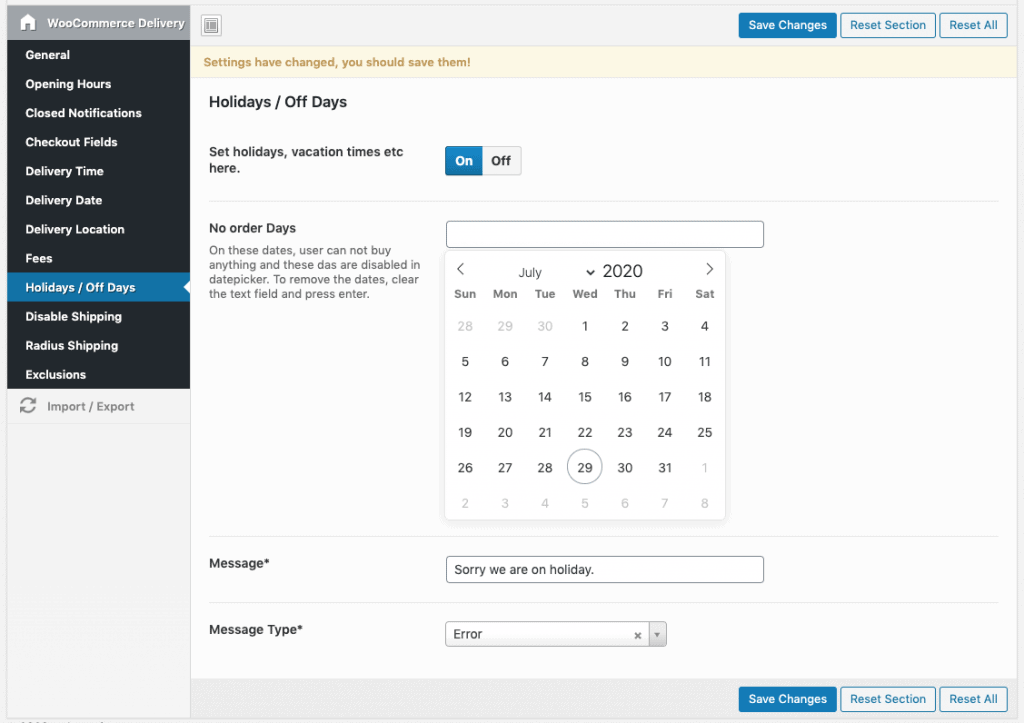Screen dimensions: 1024x723
Task: Go to next month in datepicker
Action: [709, 269]
